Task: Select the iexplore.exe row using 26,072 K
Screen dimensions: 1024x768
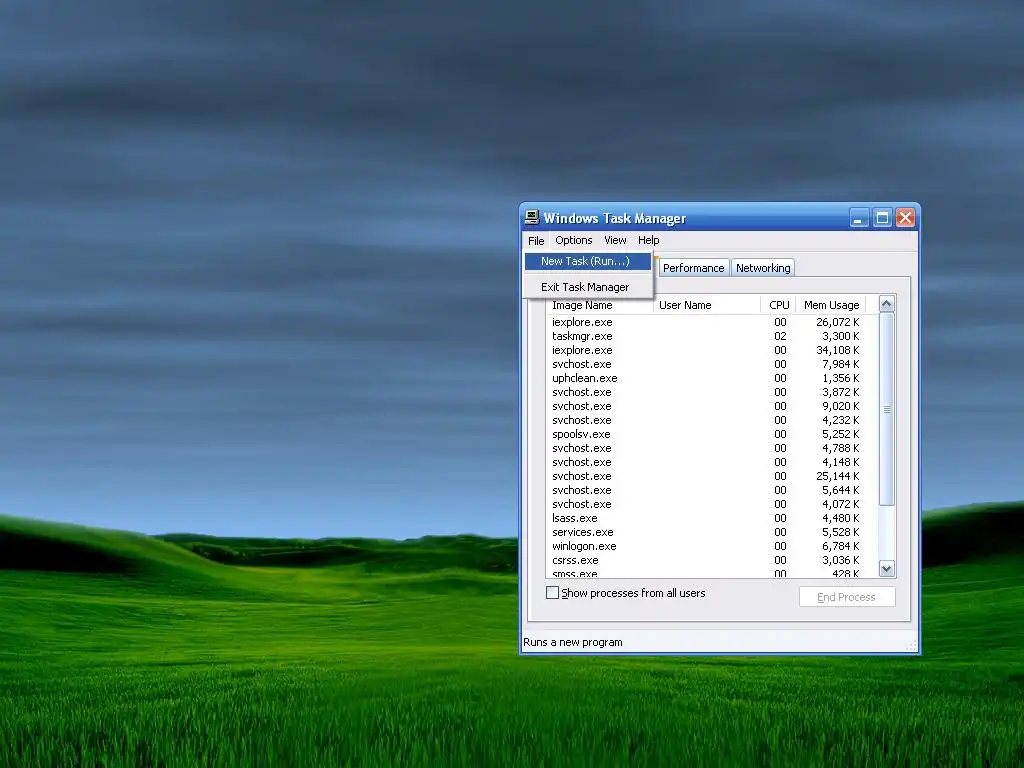Action: tap(705, 322)
